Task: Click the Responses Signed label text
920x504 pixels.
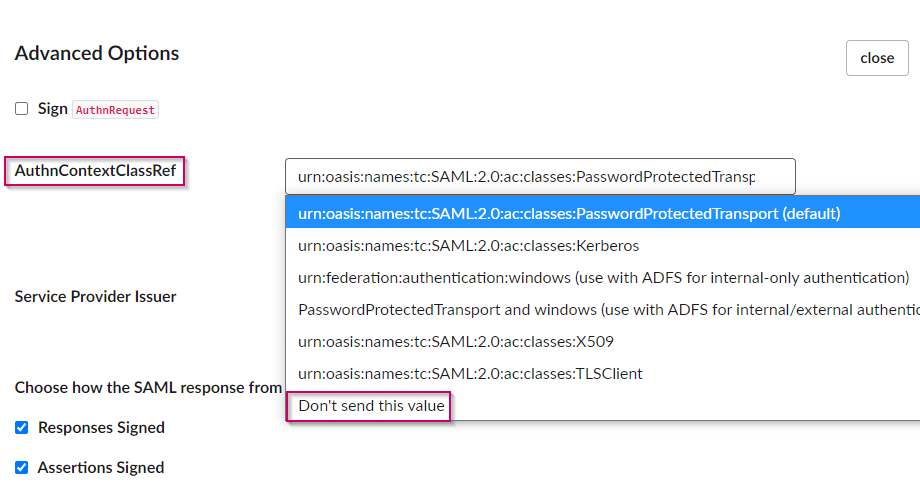Action: pyautogui.click(x=101, y=428)
